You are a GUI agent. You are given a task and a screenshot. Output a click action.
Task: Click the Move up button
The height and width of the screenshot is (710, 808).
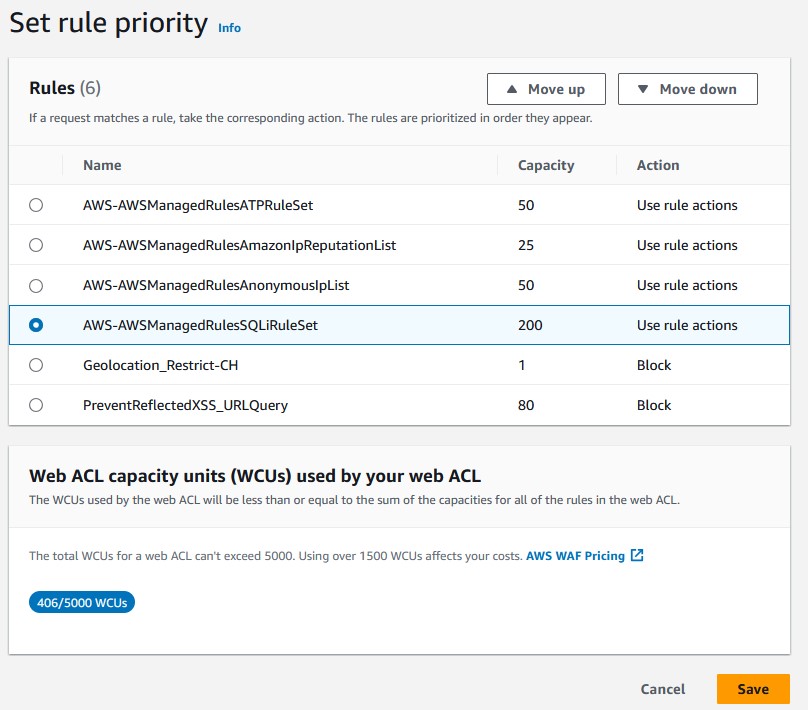[x=546, y=89]
